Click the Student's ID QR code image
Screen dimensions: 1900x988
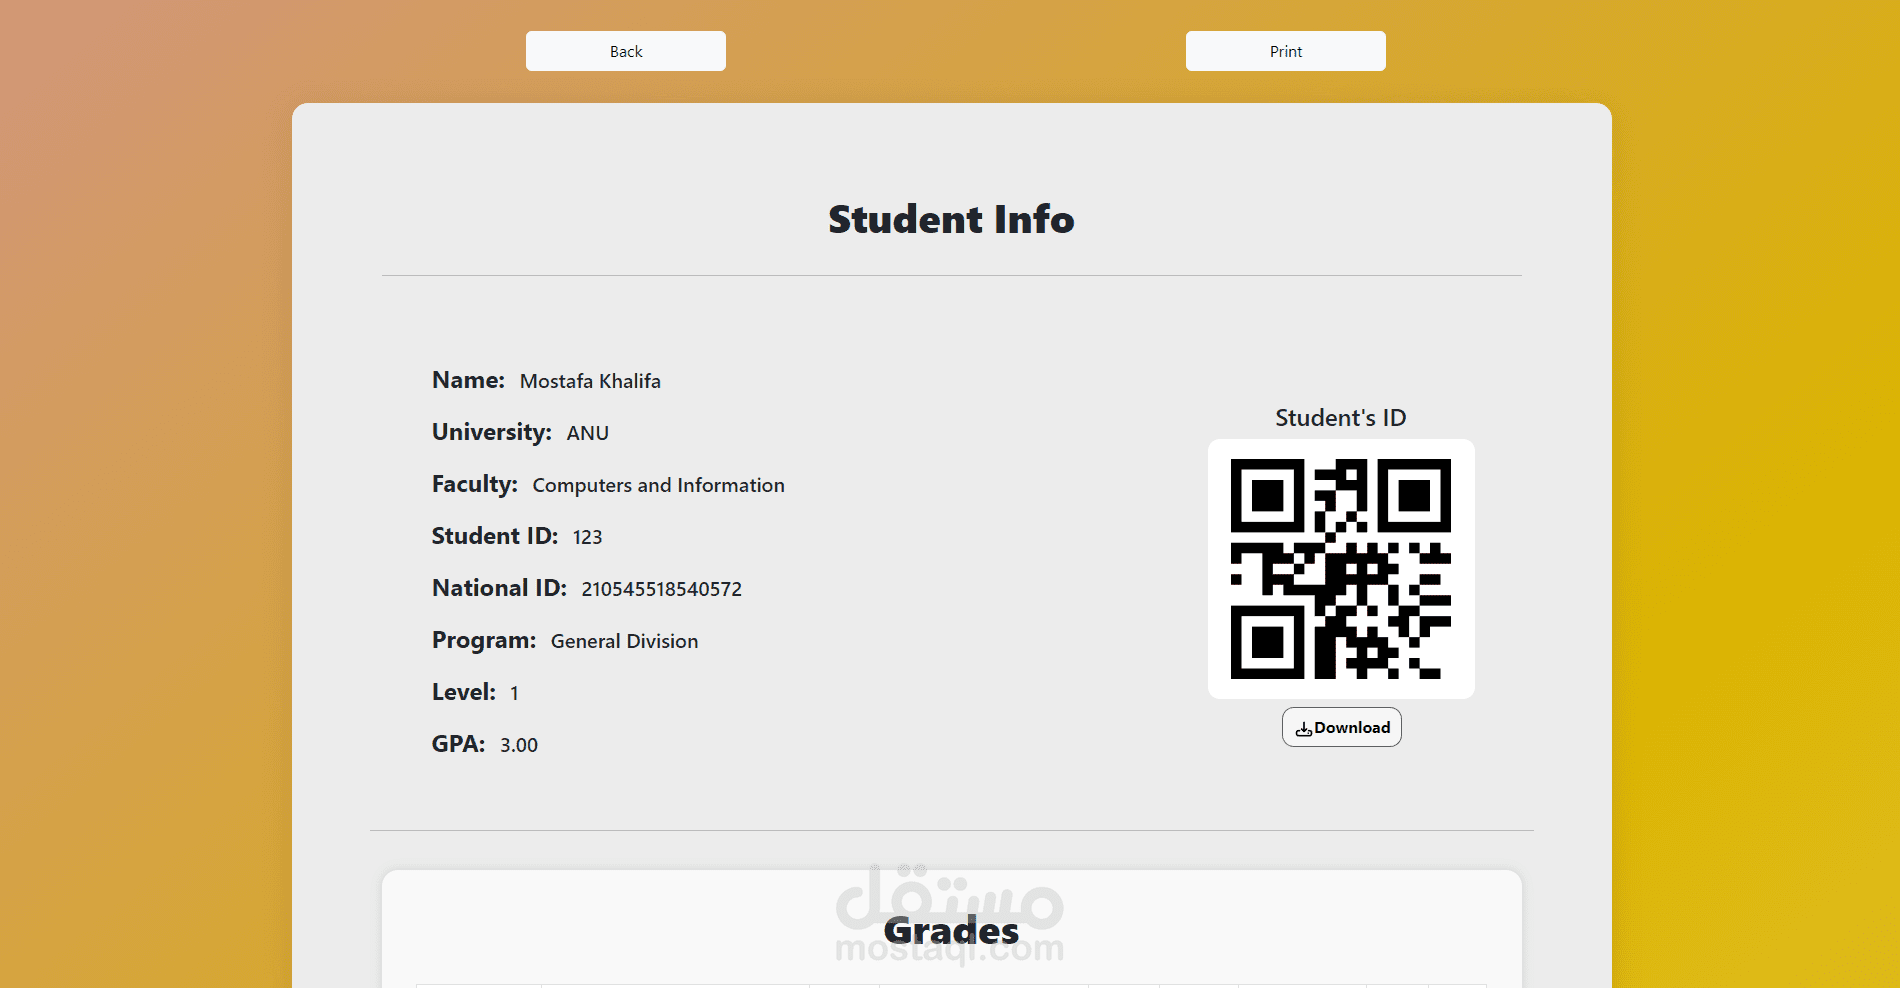(1341, 569)
